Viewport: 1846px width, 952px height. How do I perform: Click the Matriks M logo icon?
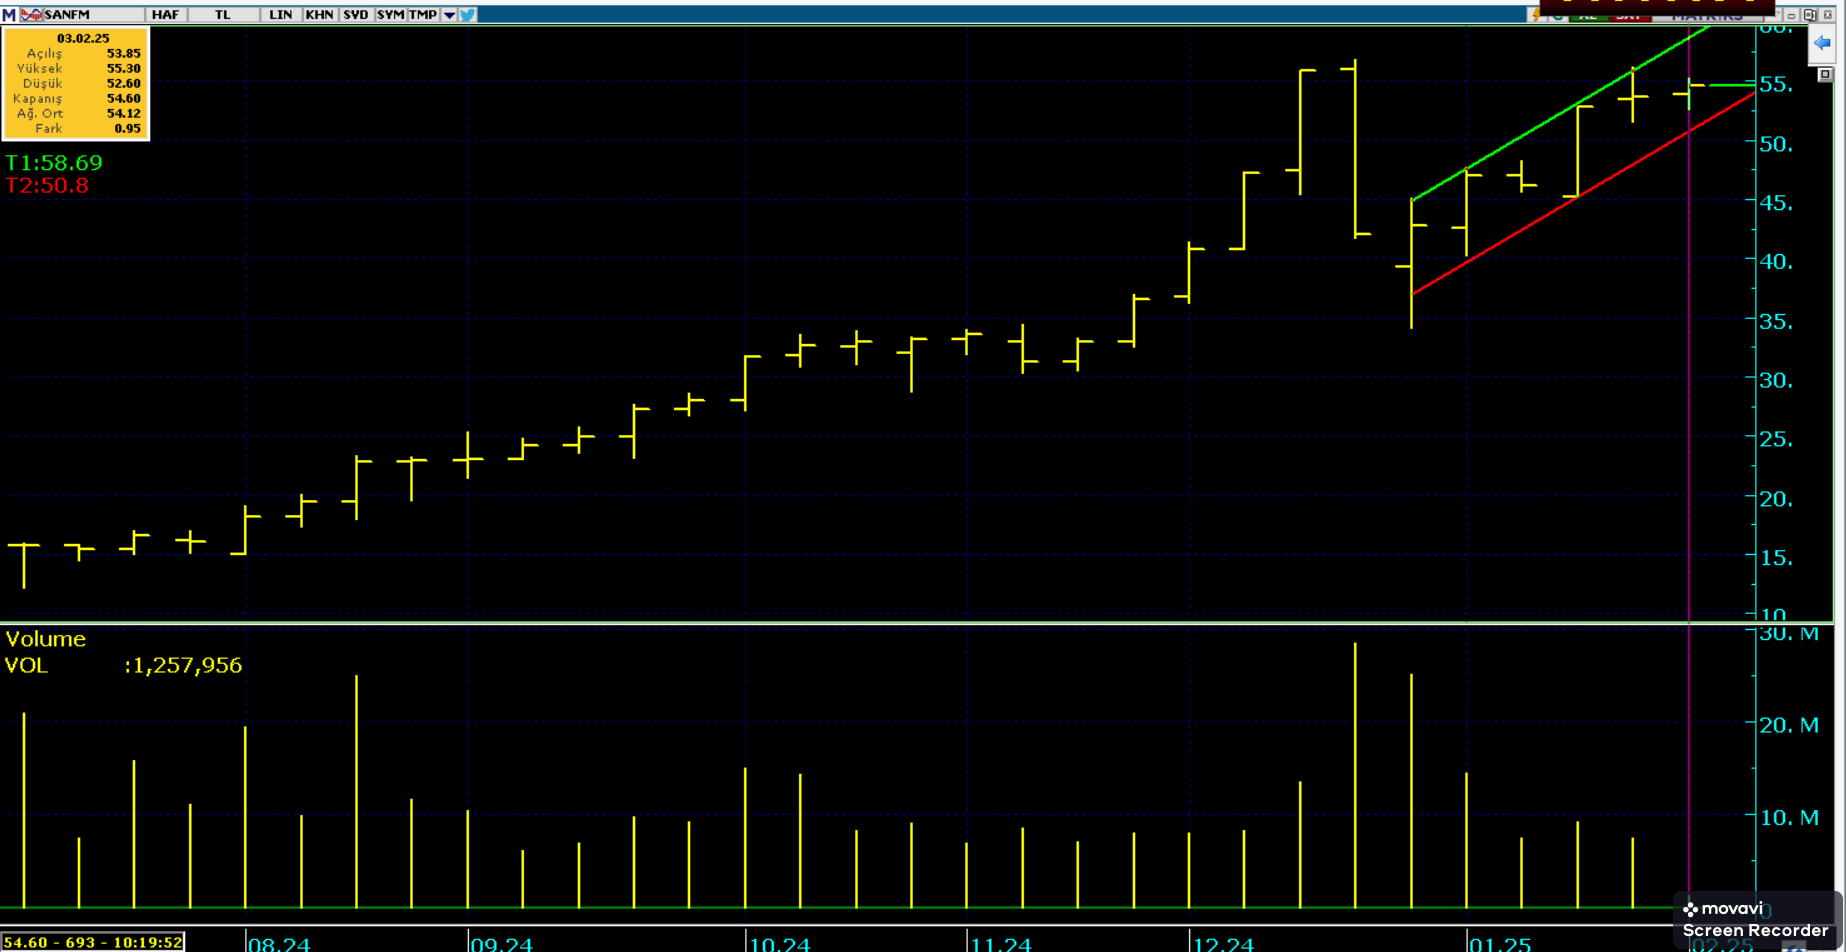[x=9, y=15]
